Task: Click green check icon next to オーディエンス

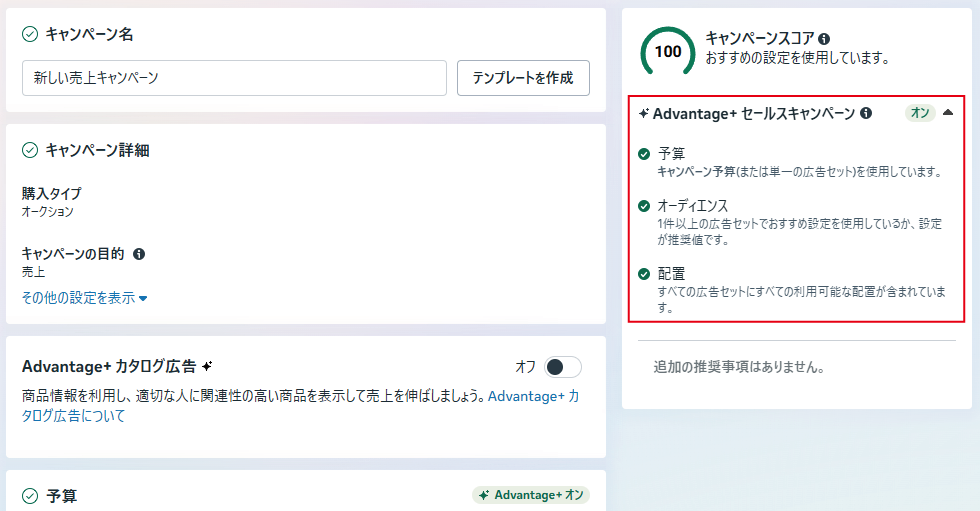Action: tap(644, 206)
